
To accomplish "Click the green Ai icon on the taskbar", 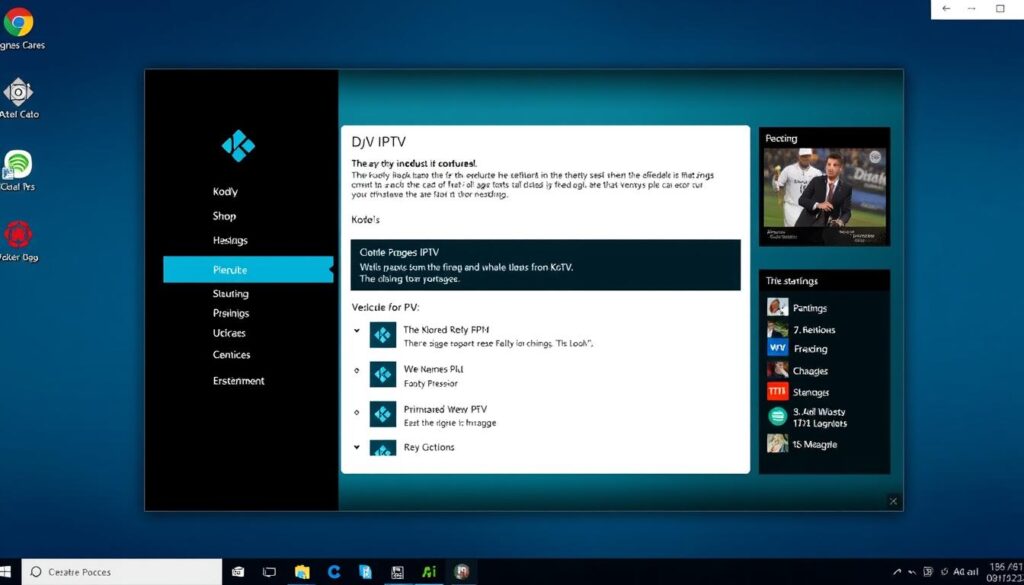I will tap(429, 571).
